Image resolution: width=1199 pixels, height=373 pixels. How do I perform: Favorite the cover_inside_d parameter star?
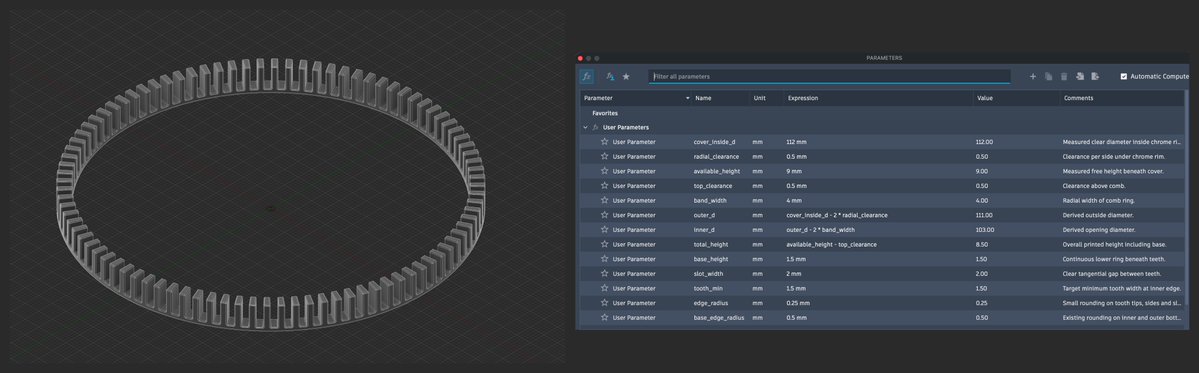click(604, 142)
